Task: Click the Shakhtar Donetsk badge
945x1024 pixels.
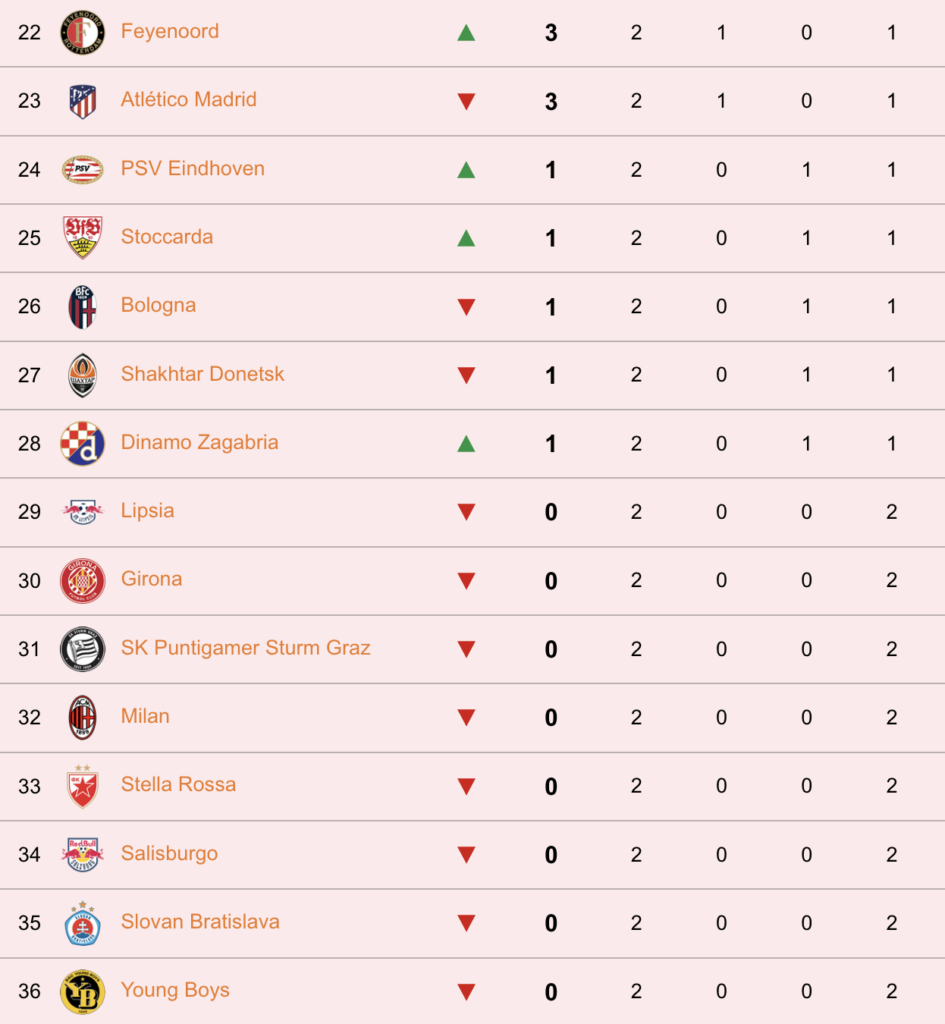Action: tap(82, 375)
